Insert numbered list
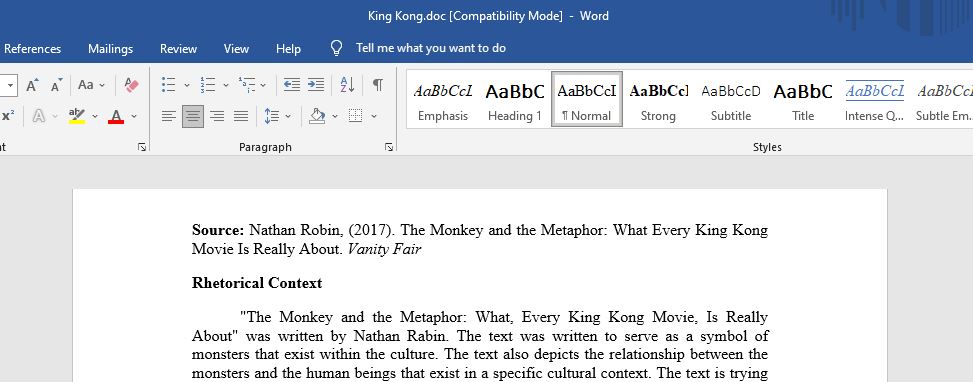 coord(208,85)
